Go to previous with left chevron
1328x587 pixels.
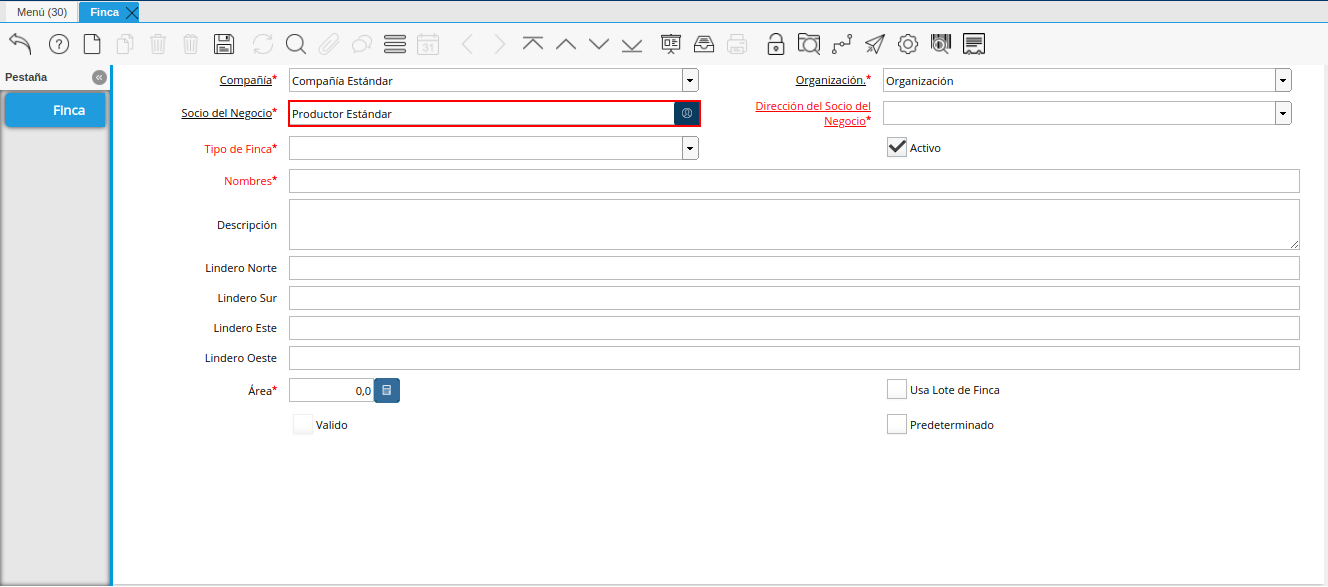[467, 44]
